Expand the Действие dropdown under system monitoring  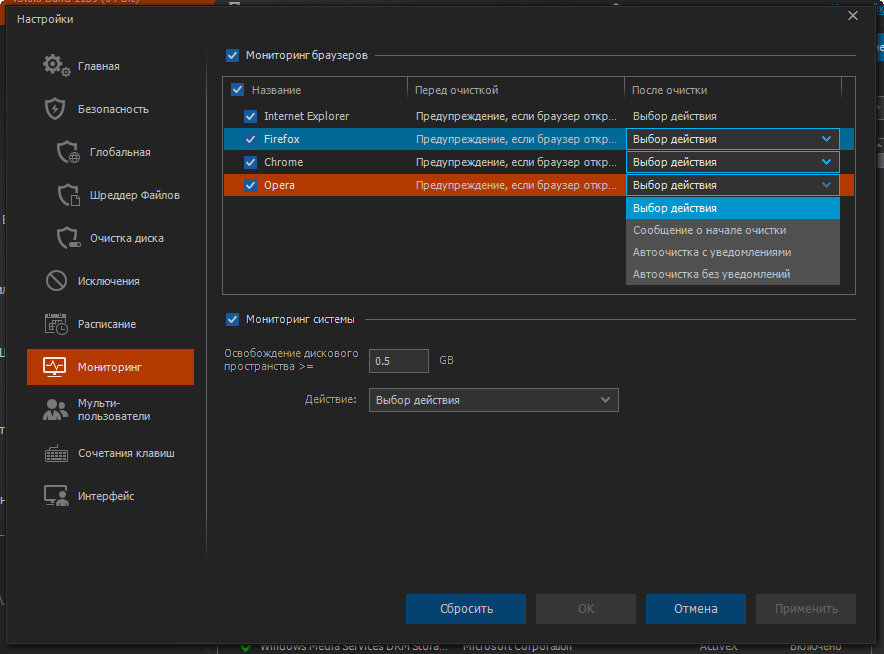[x=493, y=400]
